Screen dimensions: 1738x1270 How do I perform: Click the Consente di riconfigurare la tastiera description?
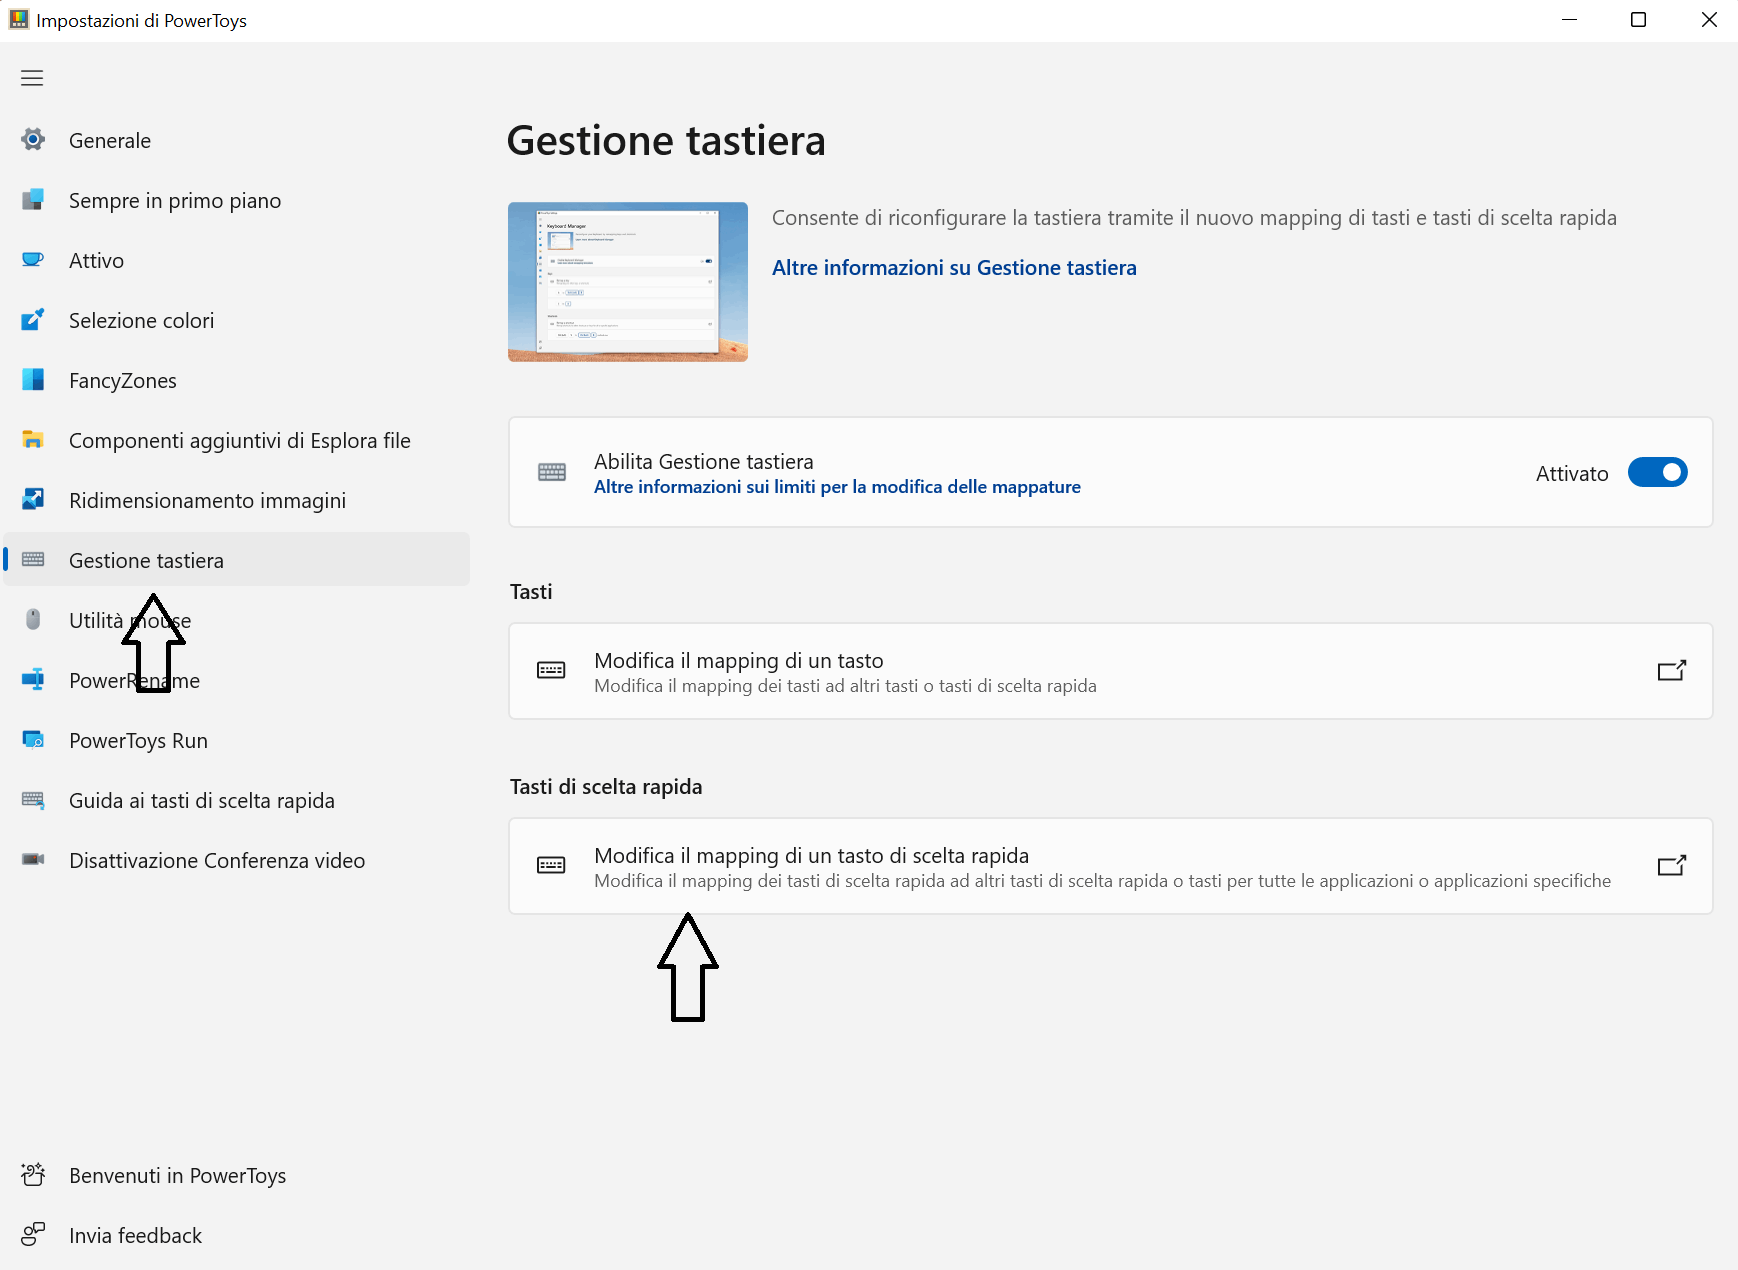tap(1194, 218)
